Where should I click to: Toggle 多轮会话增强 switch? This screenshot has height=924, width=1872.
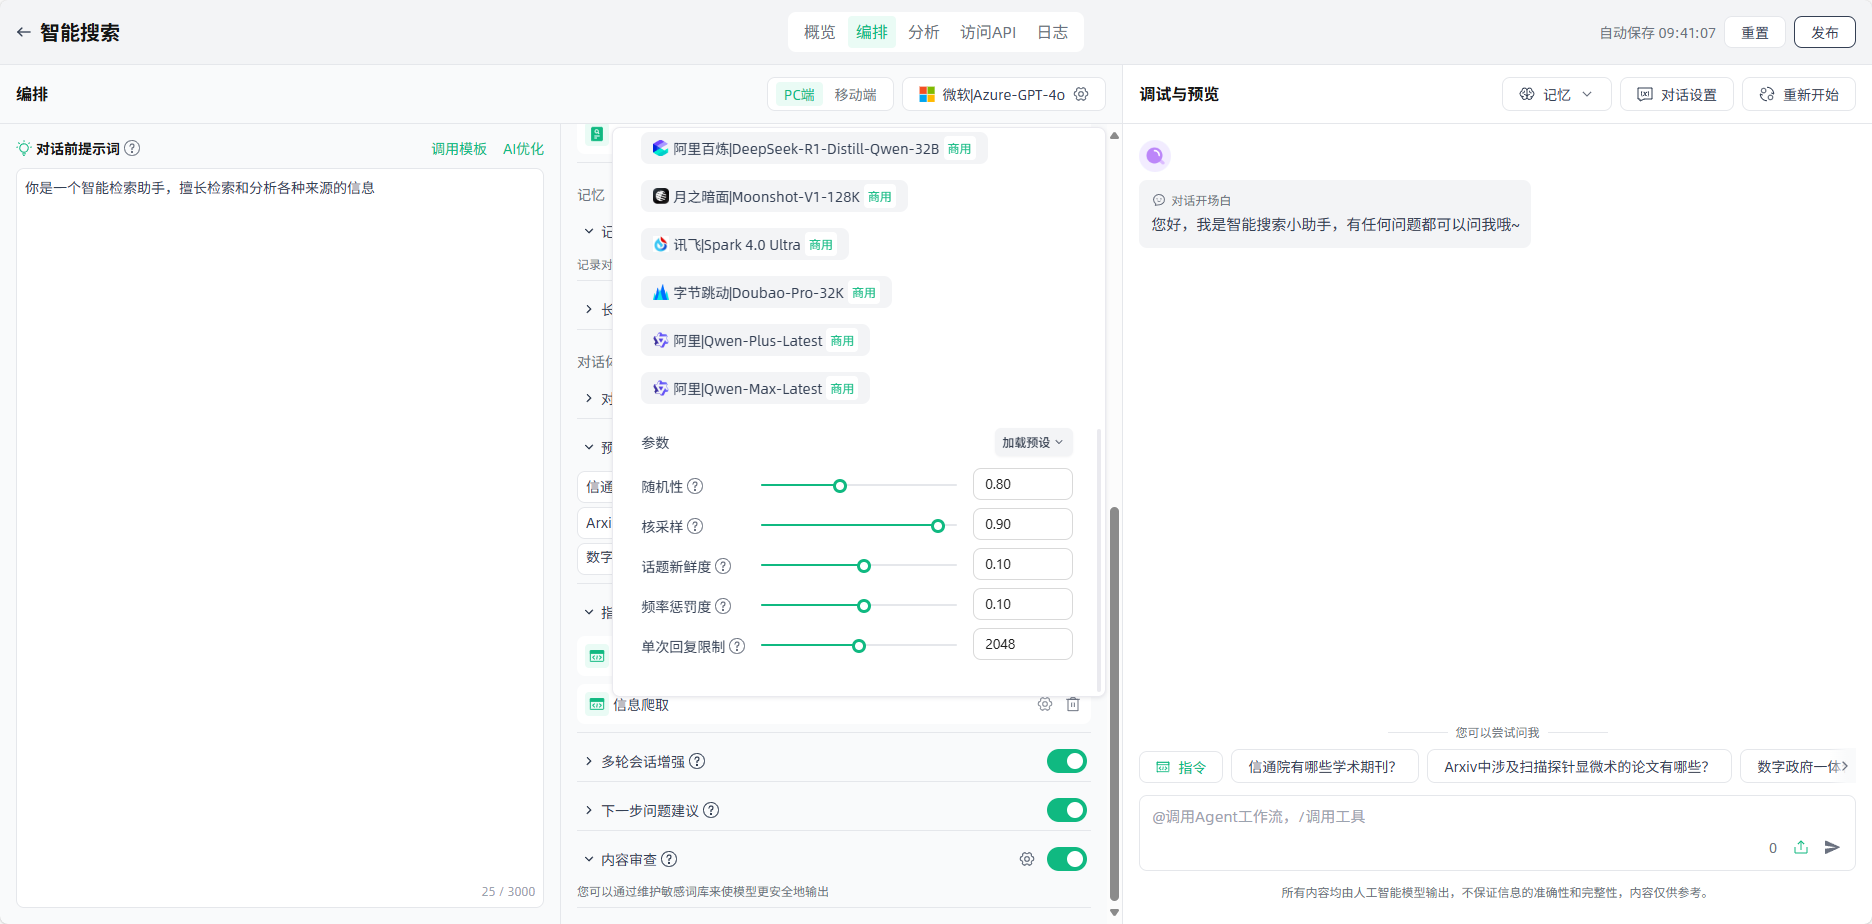[1067, 761]
